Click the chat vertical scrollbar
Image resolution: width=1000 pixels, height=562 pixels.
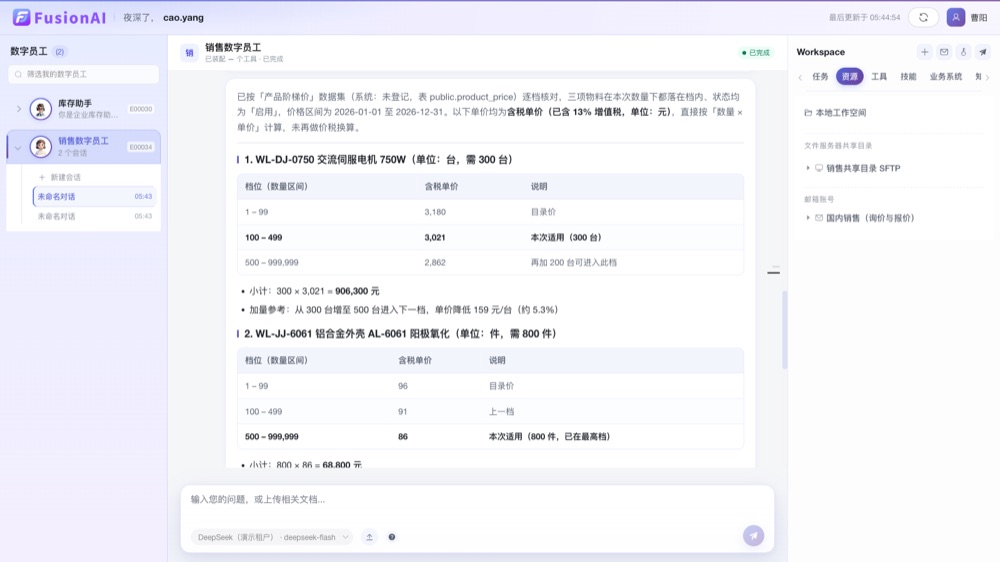point(784,330)
